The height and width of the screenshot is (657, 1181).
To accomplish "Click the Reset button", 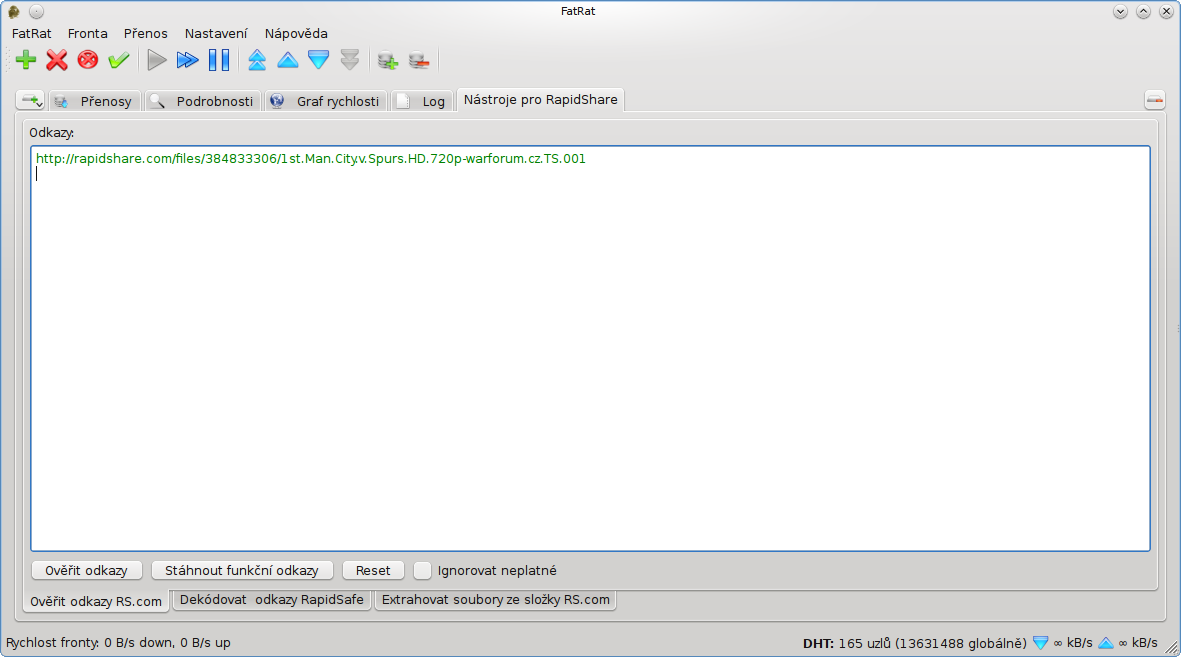I will click(373, 570).
